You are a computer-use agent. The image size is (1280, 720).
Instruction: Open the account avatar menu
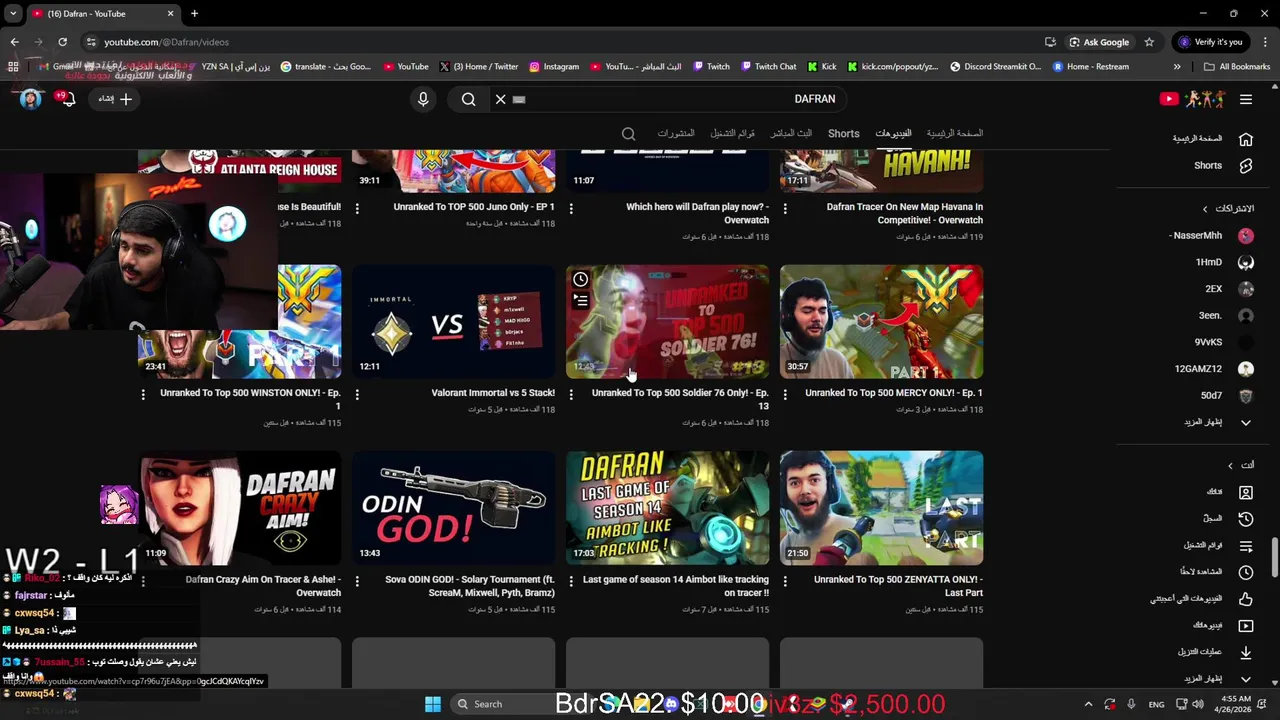click(x=31, y=99)
